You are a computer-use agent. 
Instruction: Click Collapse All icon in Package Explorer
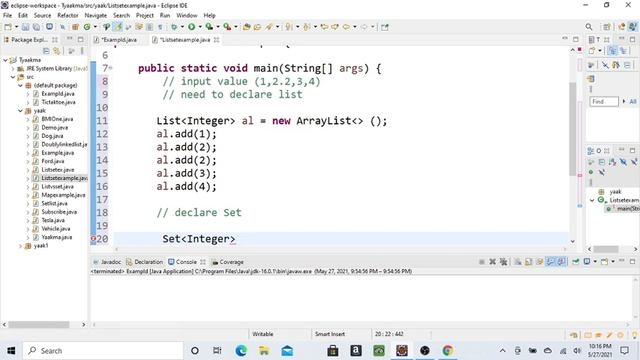click(x=46, y=51)
